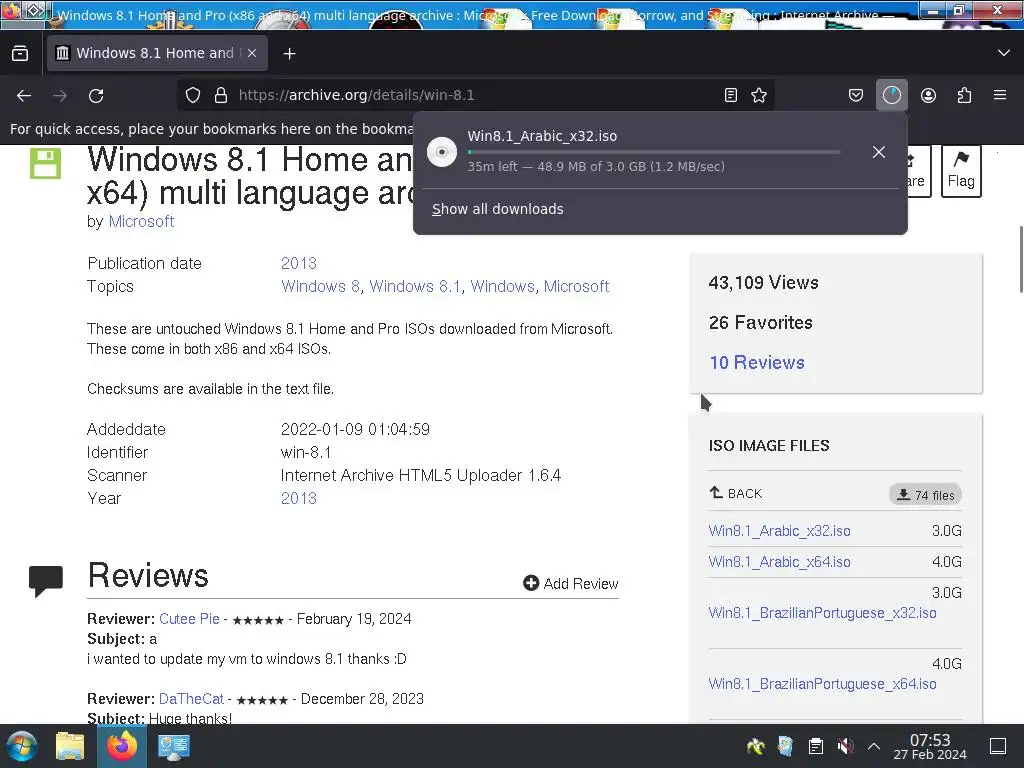Open the Windows 8.1 topic link
The height and width of the screenshot is (768, 1024).
[415, 286]
